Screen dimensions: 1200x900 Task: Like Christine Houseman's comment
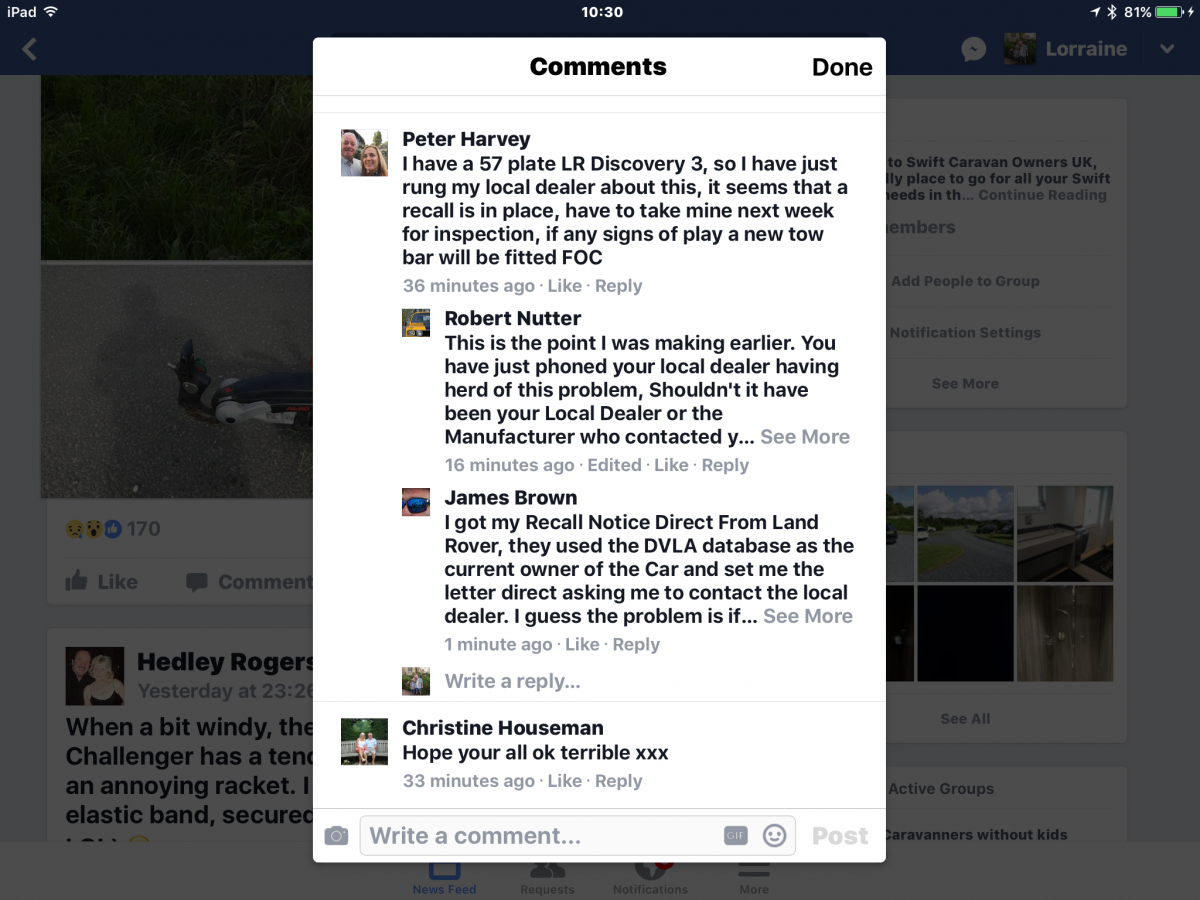coord(565,781)
